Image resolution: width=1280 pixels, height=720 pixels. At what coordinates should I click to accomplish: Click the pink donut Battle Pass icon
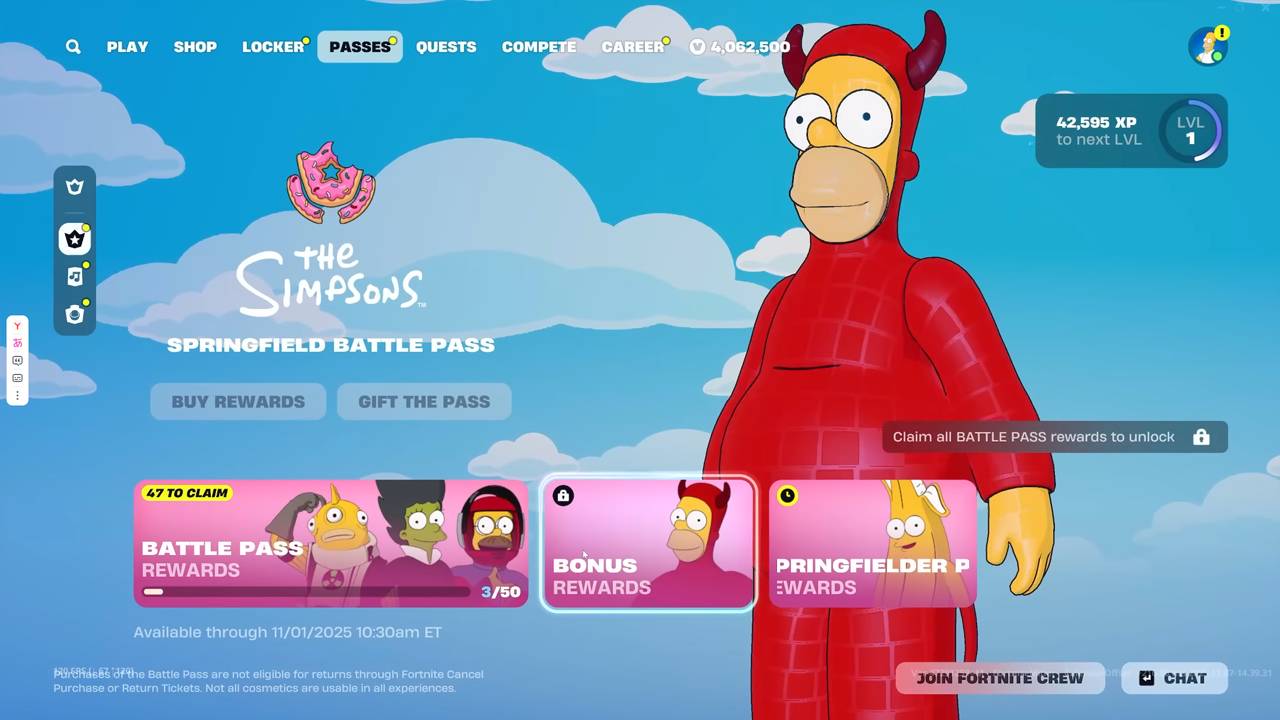331,182
